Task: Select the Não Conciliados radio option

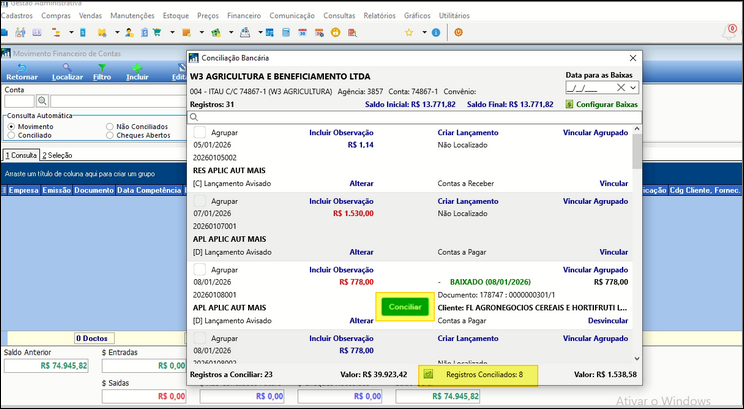Action: 110,127
